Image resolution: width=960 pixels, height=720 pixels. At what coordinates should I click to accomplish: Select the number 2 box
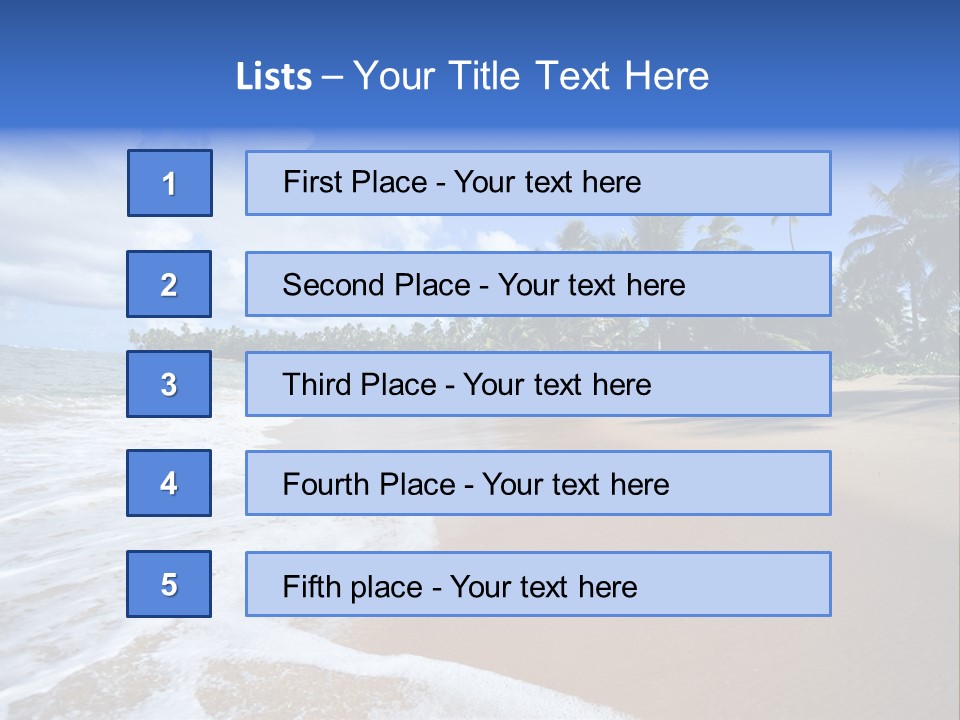click(x=169, y=284)
